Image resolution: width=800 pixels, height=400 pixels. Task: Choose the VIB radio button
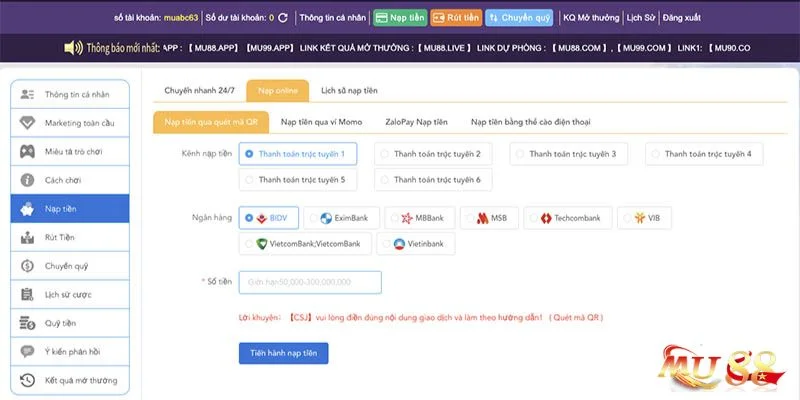point(627,218)
